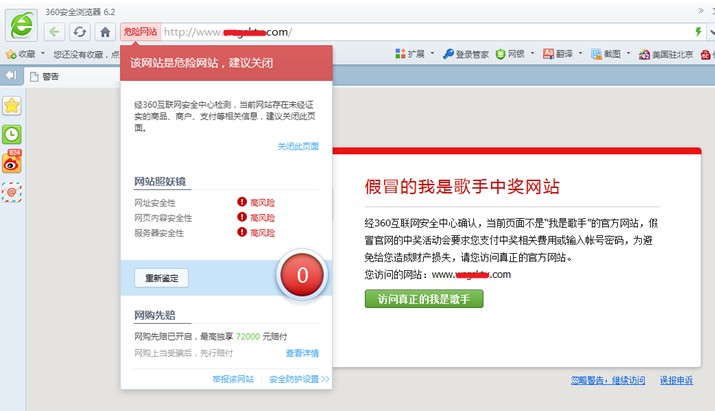Click the red score circle showing 0

coord(302,275)
